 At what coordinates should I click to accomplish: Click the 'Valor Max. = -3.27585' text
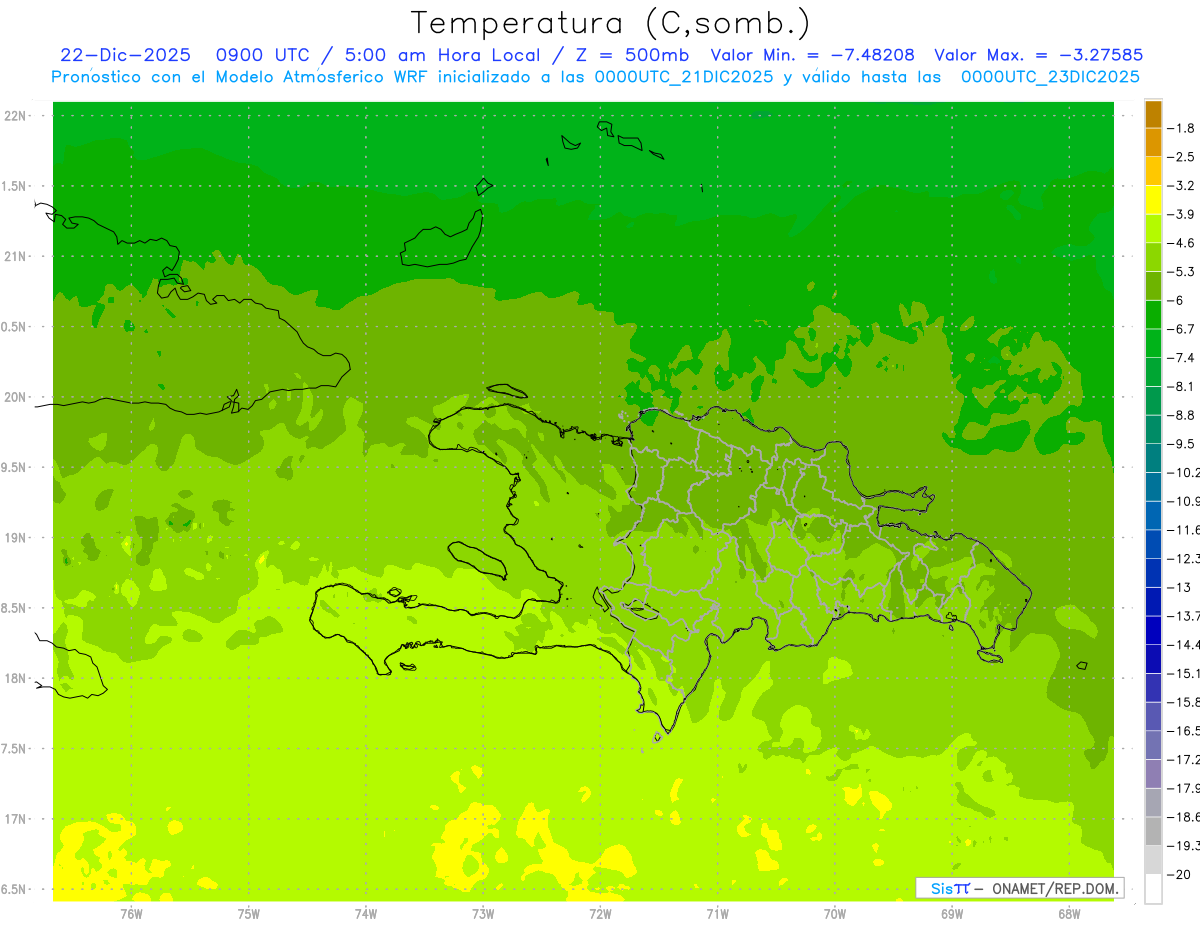coord(1038,55)
